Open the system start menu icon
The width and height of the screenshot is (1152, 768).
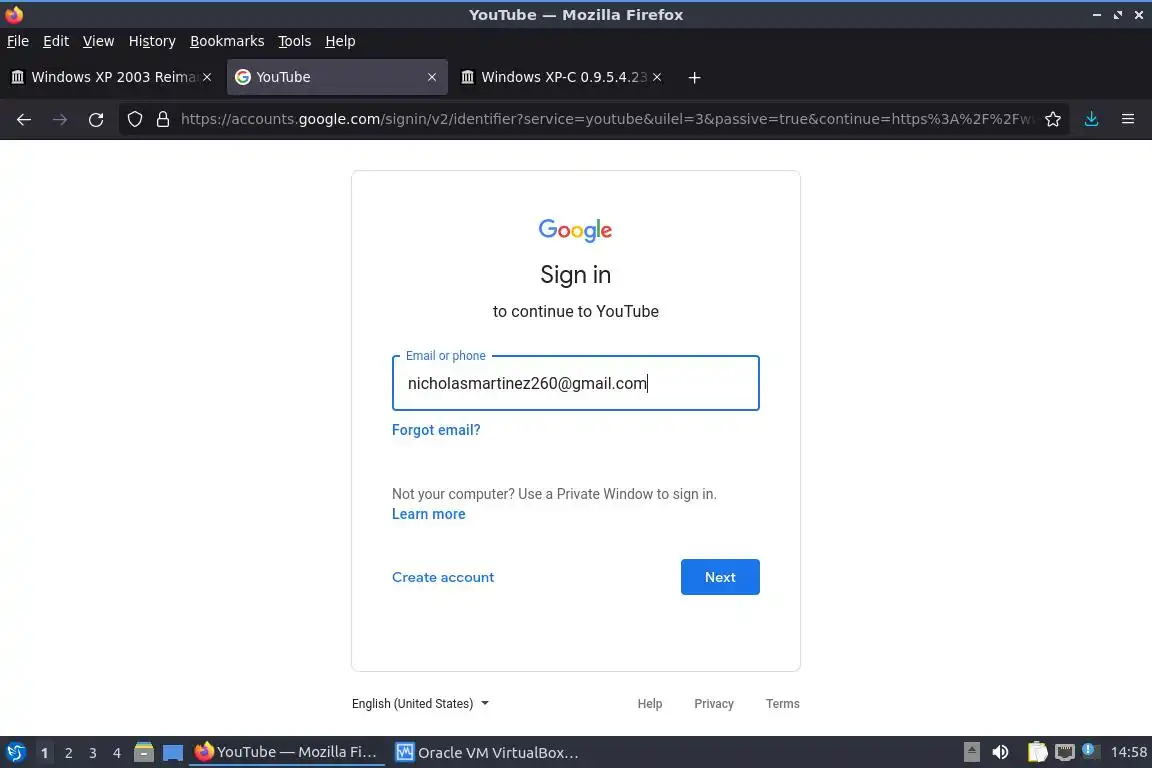click(15, 753)
